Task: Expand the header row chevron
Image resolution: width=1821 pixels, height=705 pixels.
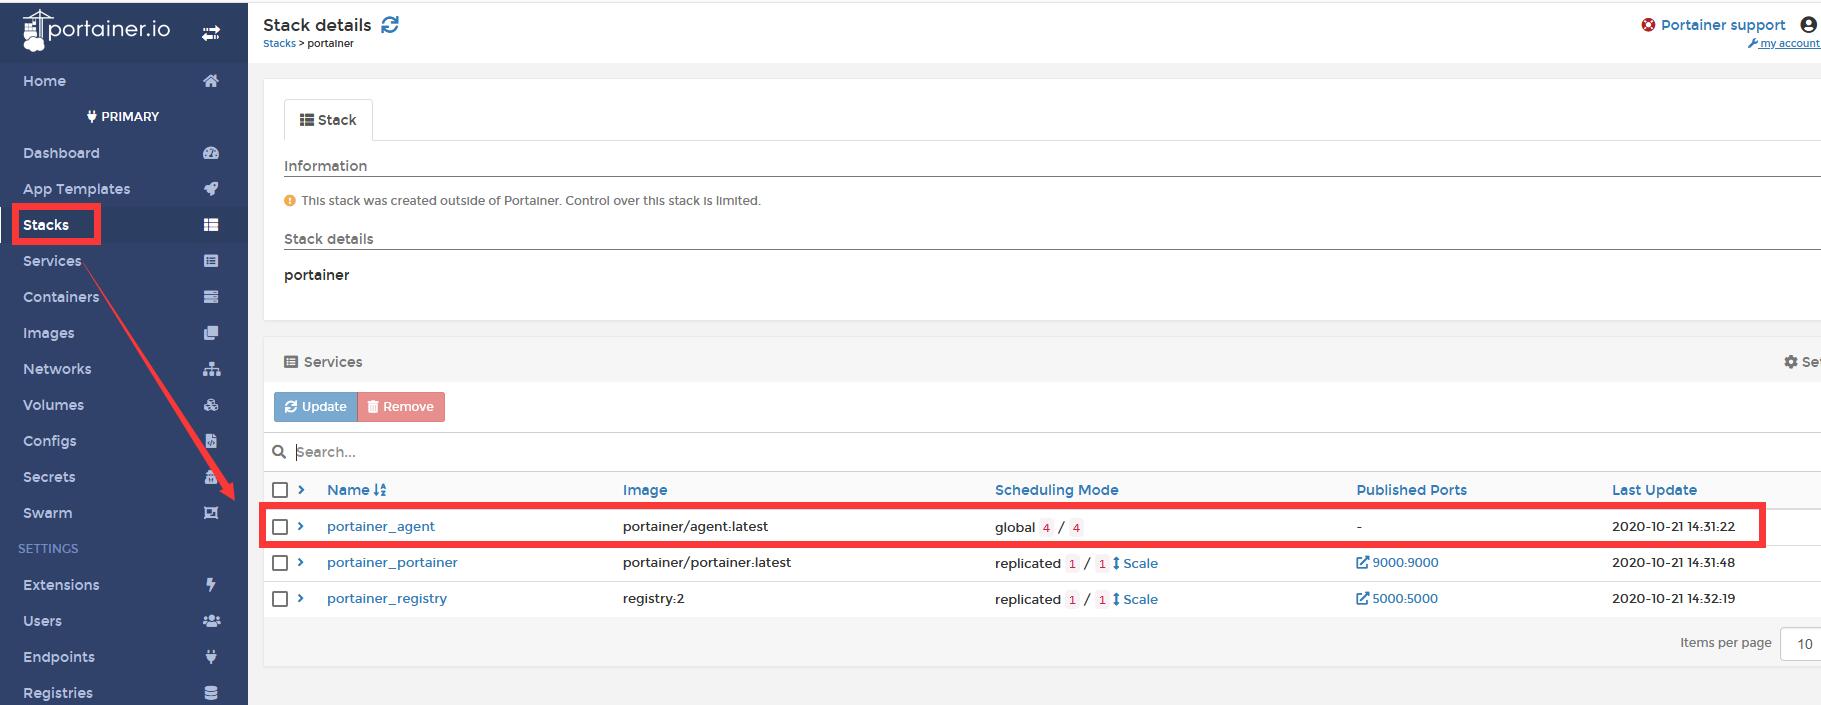Action: coord(301,490)
